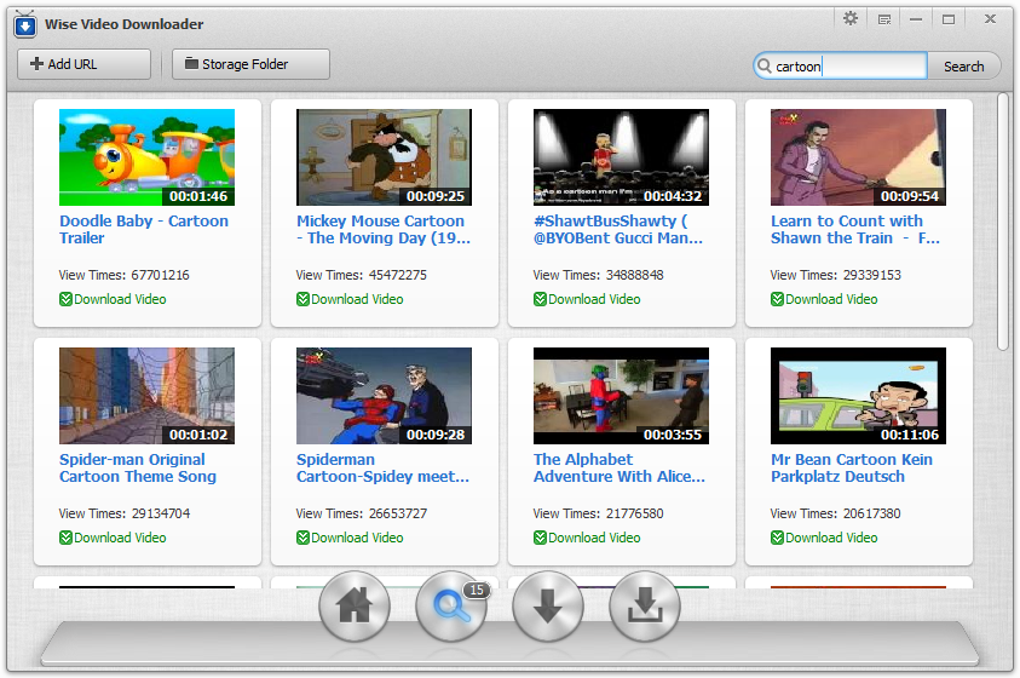Click View Times: 34888848 text
The height and width of the screenshot is (678, 1020).
pyautogui.click(x=598, y=275)
